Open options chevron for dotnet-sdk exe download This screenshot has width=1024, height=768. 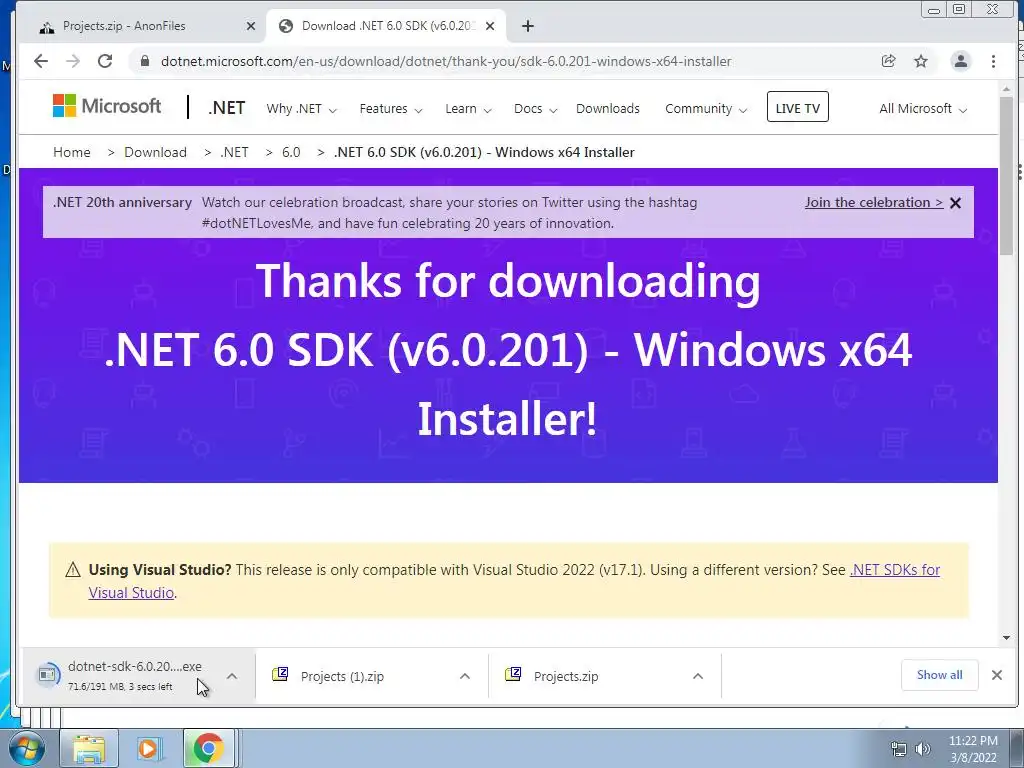pyautogui.click(x=232, y=676)
